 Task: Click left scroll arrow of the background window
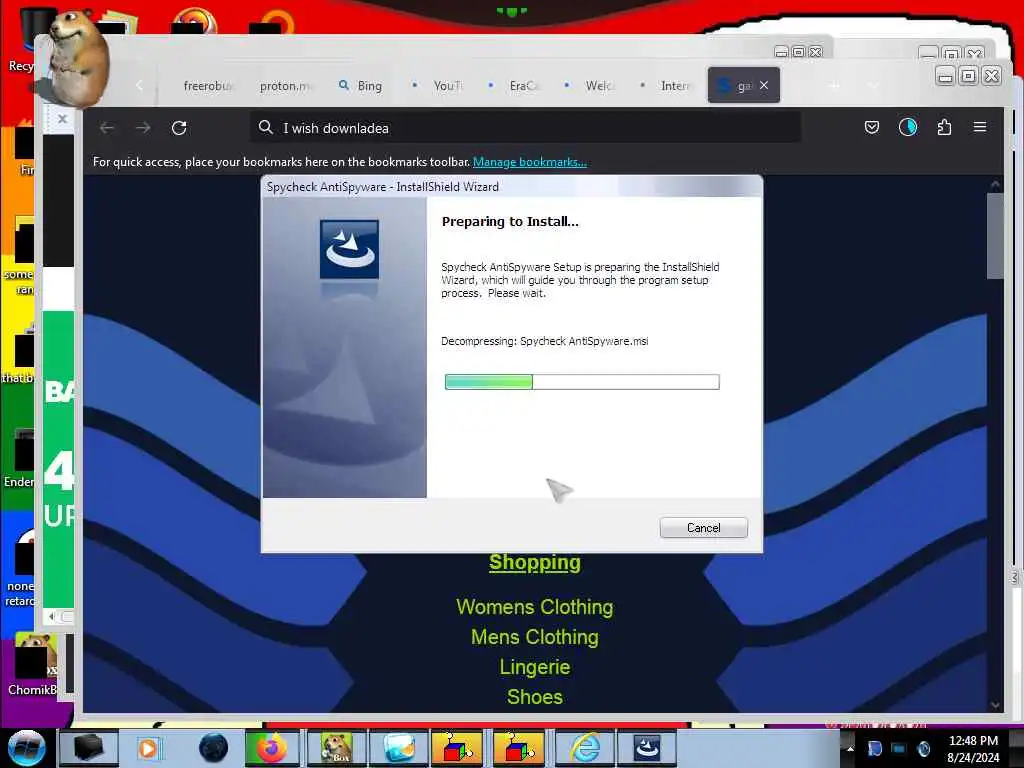click(x=51, y=616)
